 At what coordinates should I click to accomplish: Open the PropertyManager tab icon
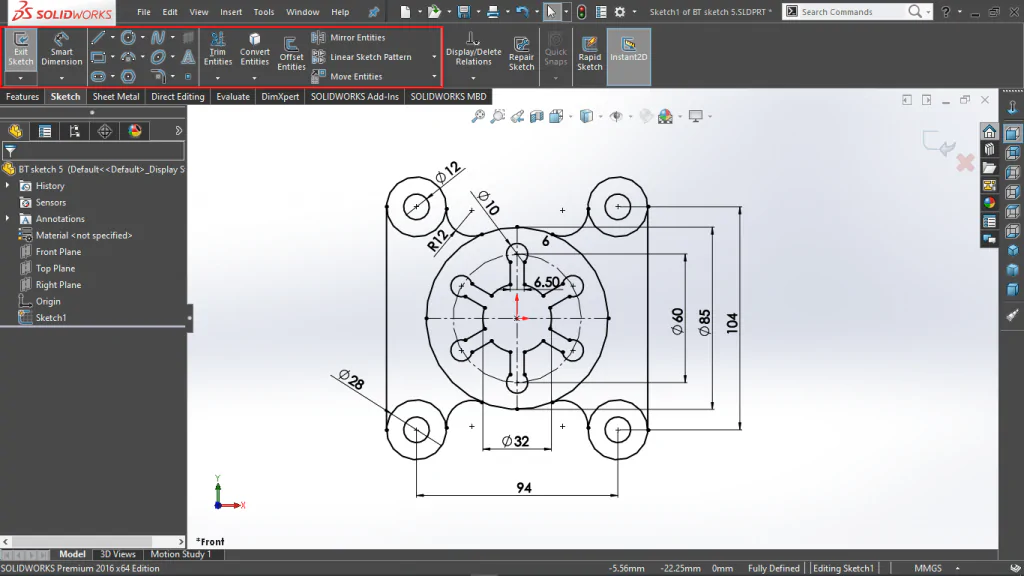(x=45, y=131)
